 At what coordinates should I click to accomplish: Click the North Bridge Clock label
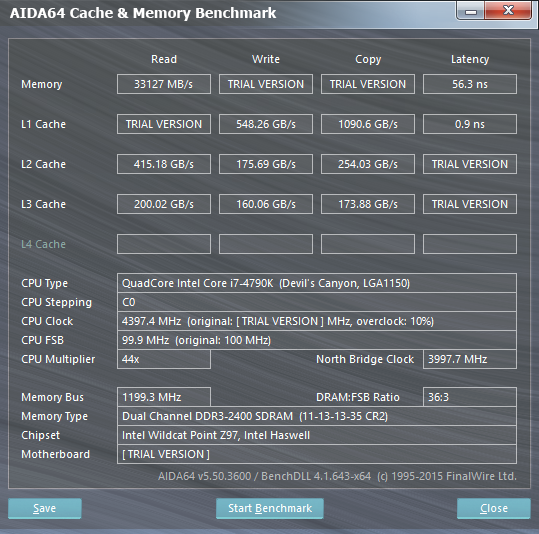click(365, 359)
